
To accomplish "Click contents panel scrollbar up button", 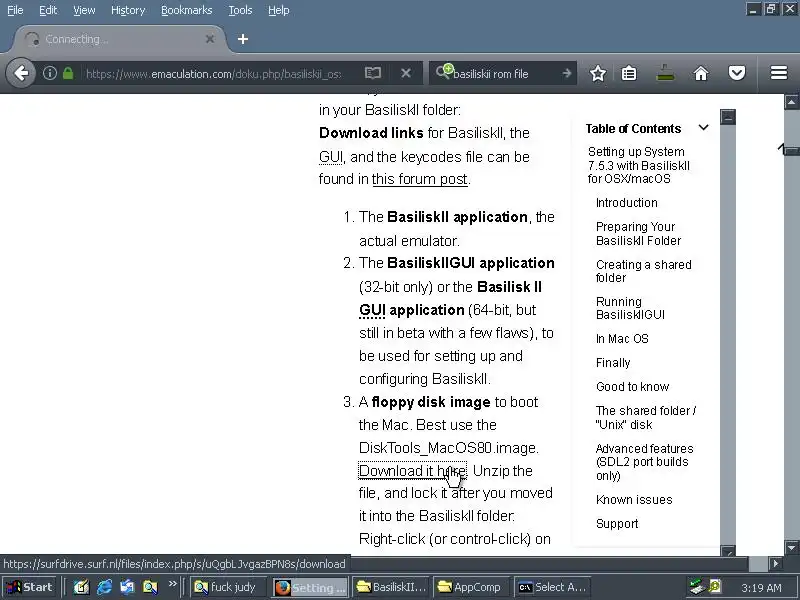I will [728, 117].
